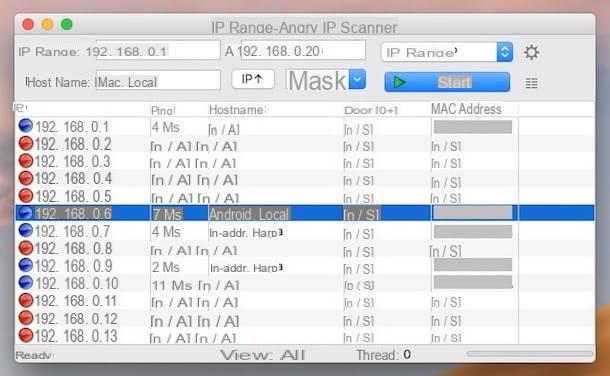This screenshot has height=376, width=610.
Task: Click the ending IP field 192.168.0.20
Action: tap(303, 51)
